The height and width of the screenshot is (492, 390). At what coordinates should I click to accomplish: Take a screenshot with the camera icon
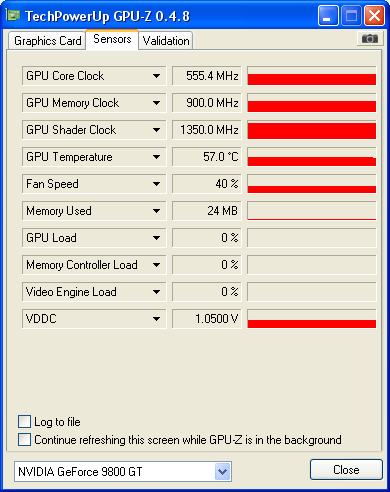[369, 39]
